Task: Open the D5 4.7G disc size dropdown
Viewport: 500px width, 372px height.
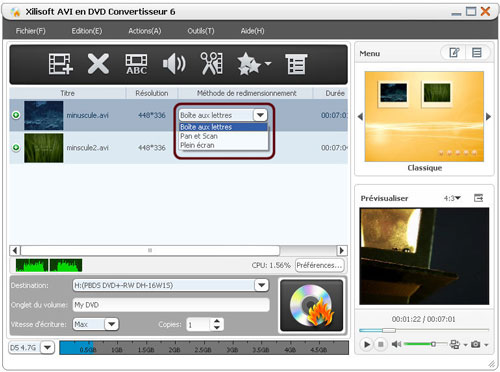Action: (48, 348)
